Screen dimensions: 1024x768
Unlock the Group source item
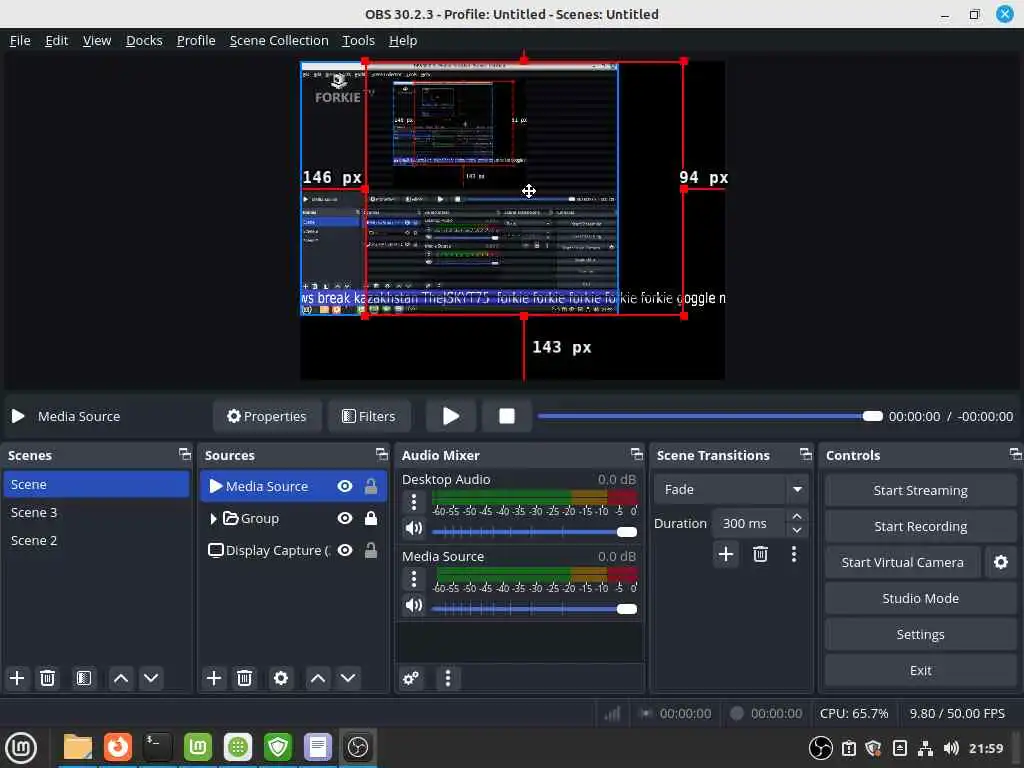370,518
